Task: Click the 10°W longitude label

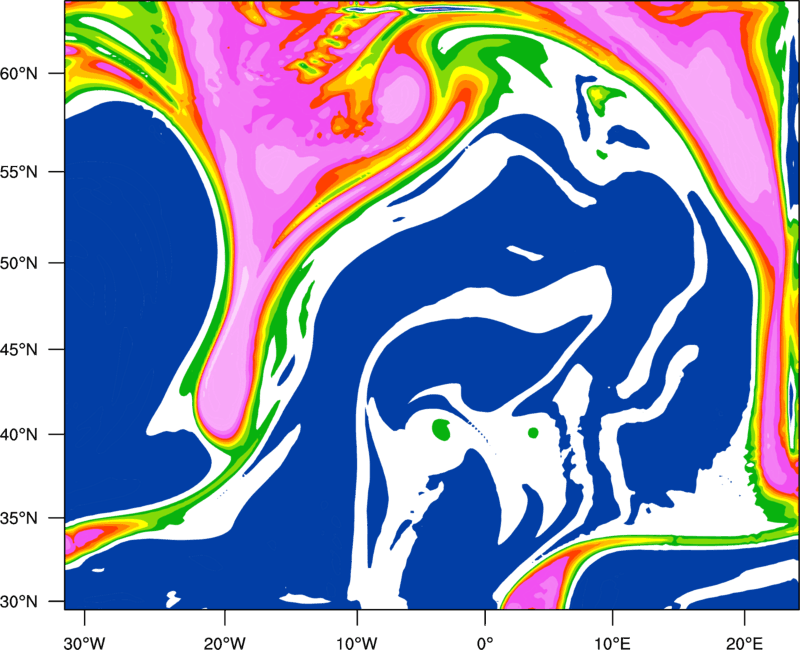Action: click(x=357, y=642)
